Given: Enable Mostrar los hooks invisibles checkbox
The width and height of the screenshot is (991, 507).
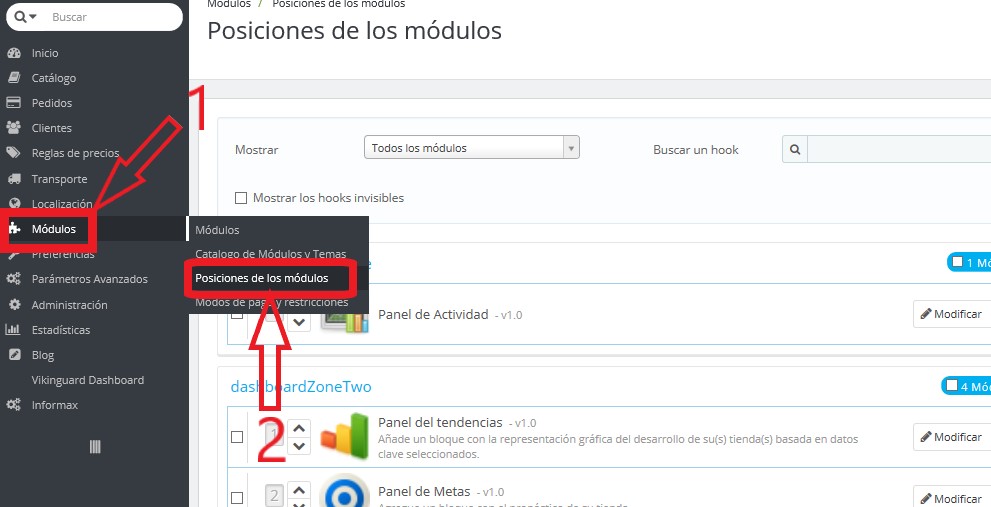Looking at the screenshot, I should [x=240, y=198].
